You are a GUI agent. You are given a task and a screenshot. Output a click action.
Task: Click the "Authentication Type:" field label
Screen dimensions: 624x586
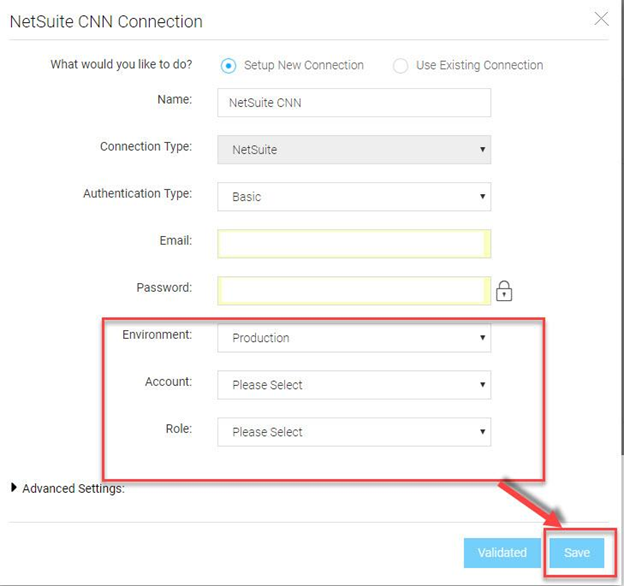(x=137, y=194)
